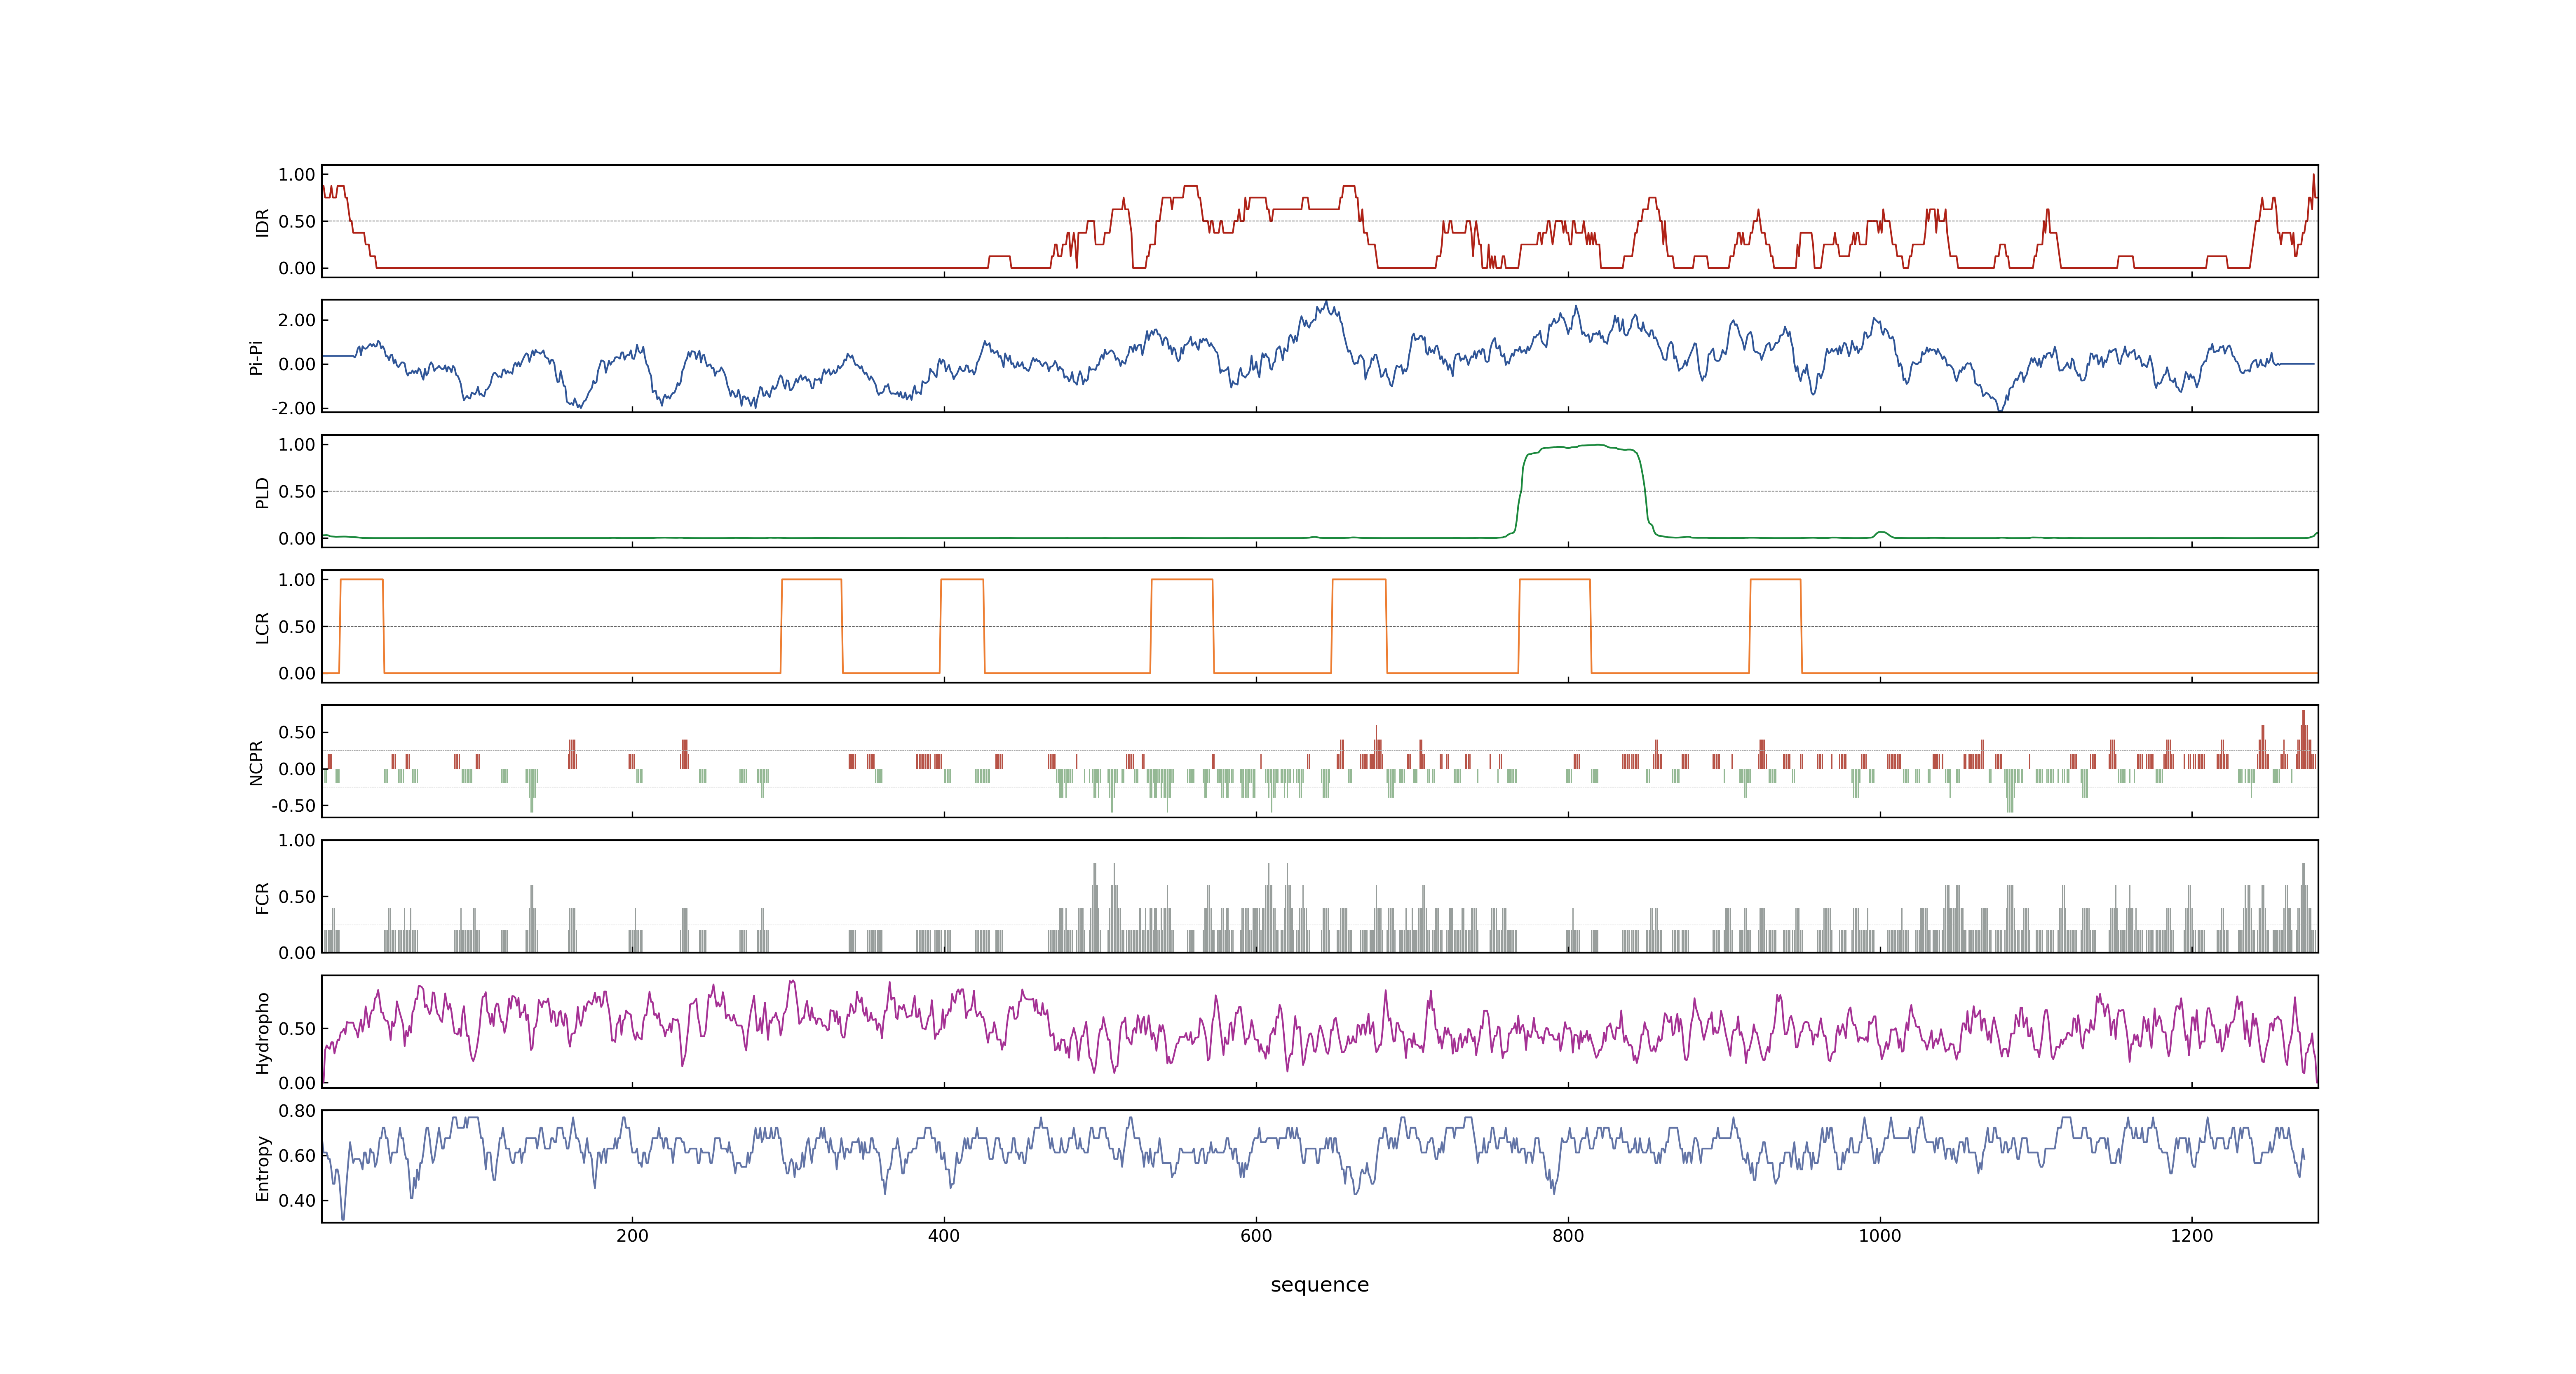The height and width of the screenshot is (1374, 2576).
Task: Click the 200 x-axis tick label
Action: 632,1236
